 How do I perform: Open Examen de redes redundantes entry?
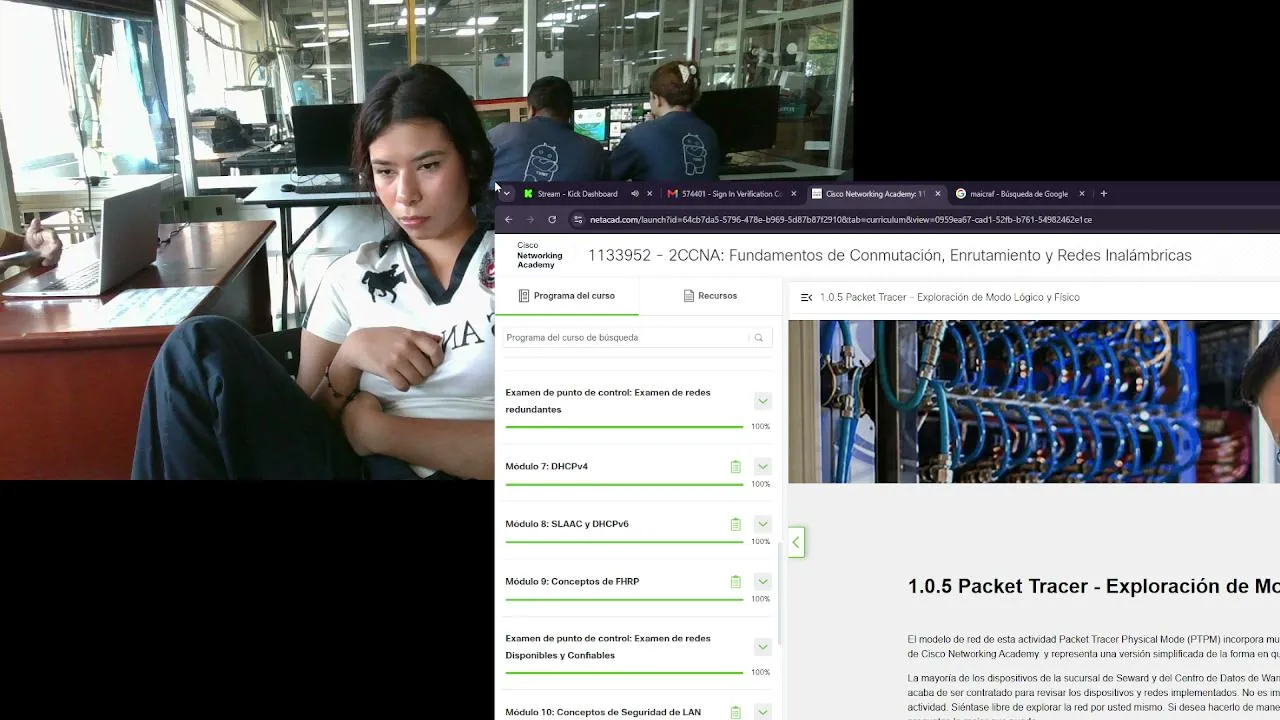pyautogui.click(x=608, y=401)
